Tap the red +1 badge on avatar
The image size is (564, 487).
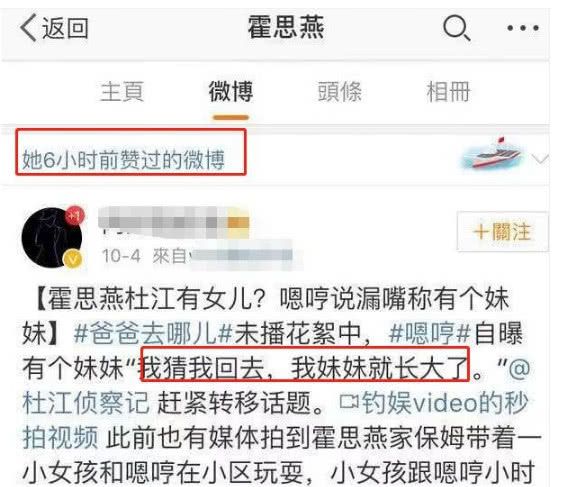click(x=74, y=215)
